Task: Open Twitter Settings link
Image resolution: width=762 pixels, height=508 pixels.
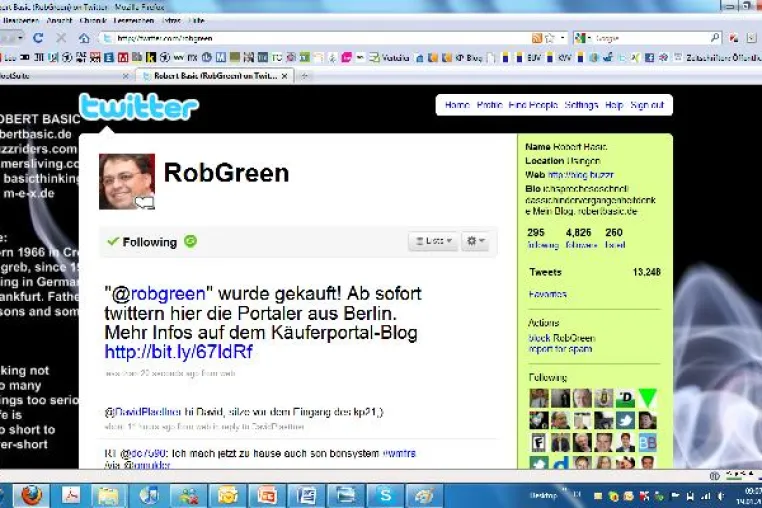Action: click(581, 105)
